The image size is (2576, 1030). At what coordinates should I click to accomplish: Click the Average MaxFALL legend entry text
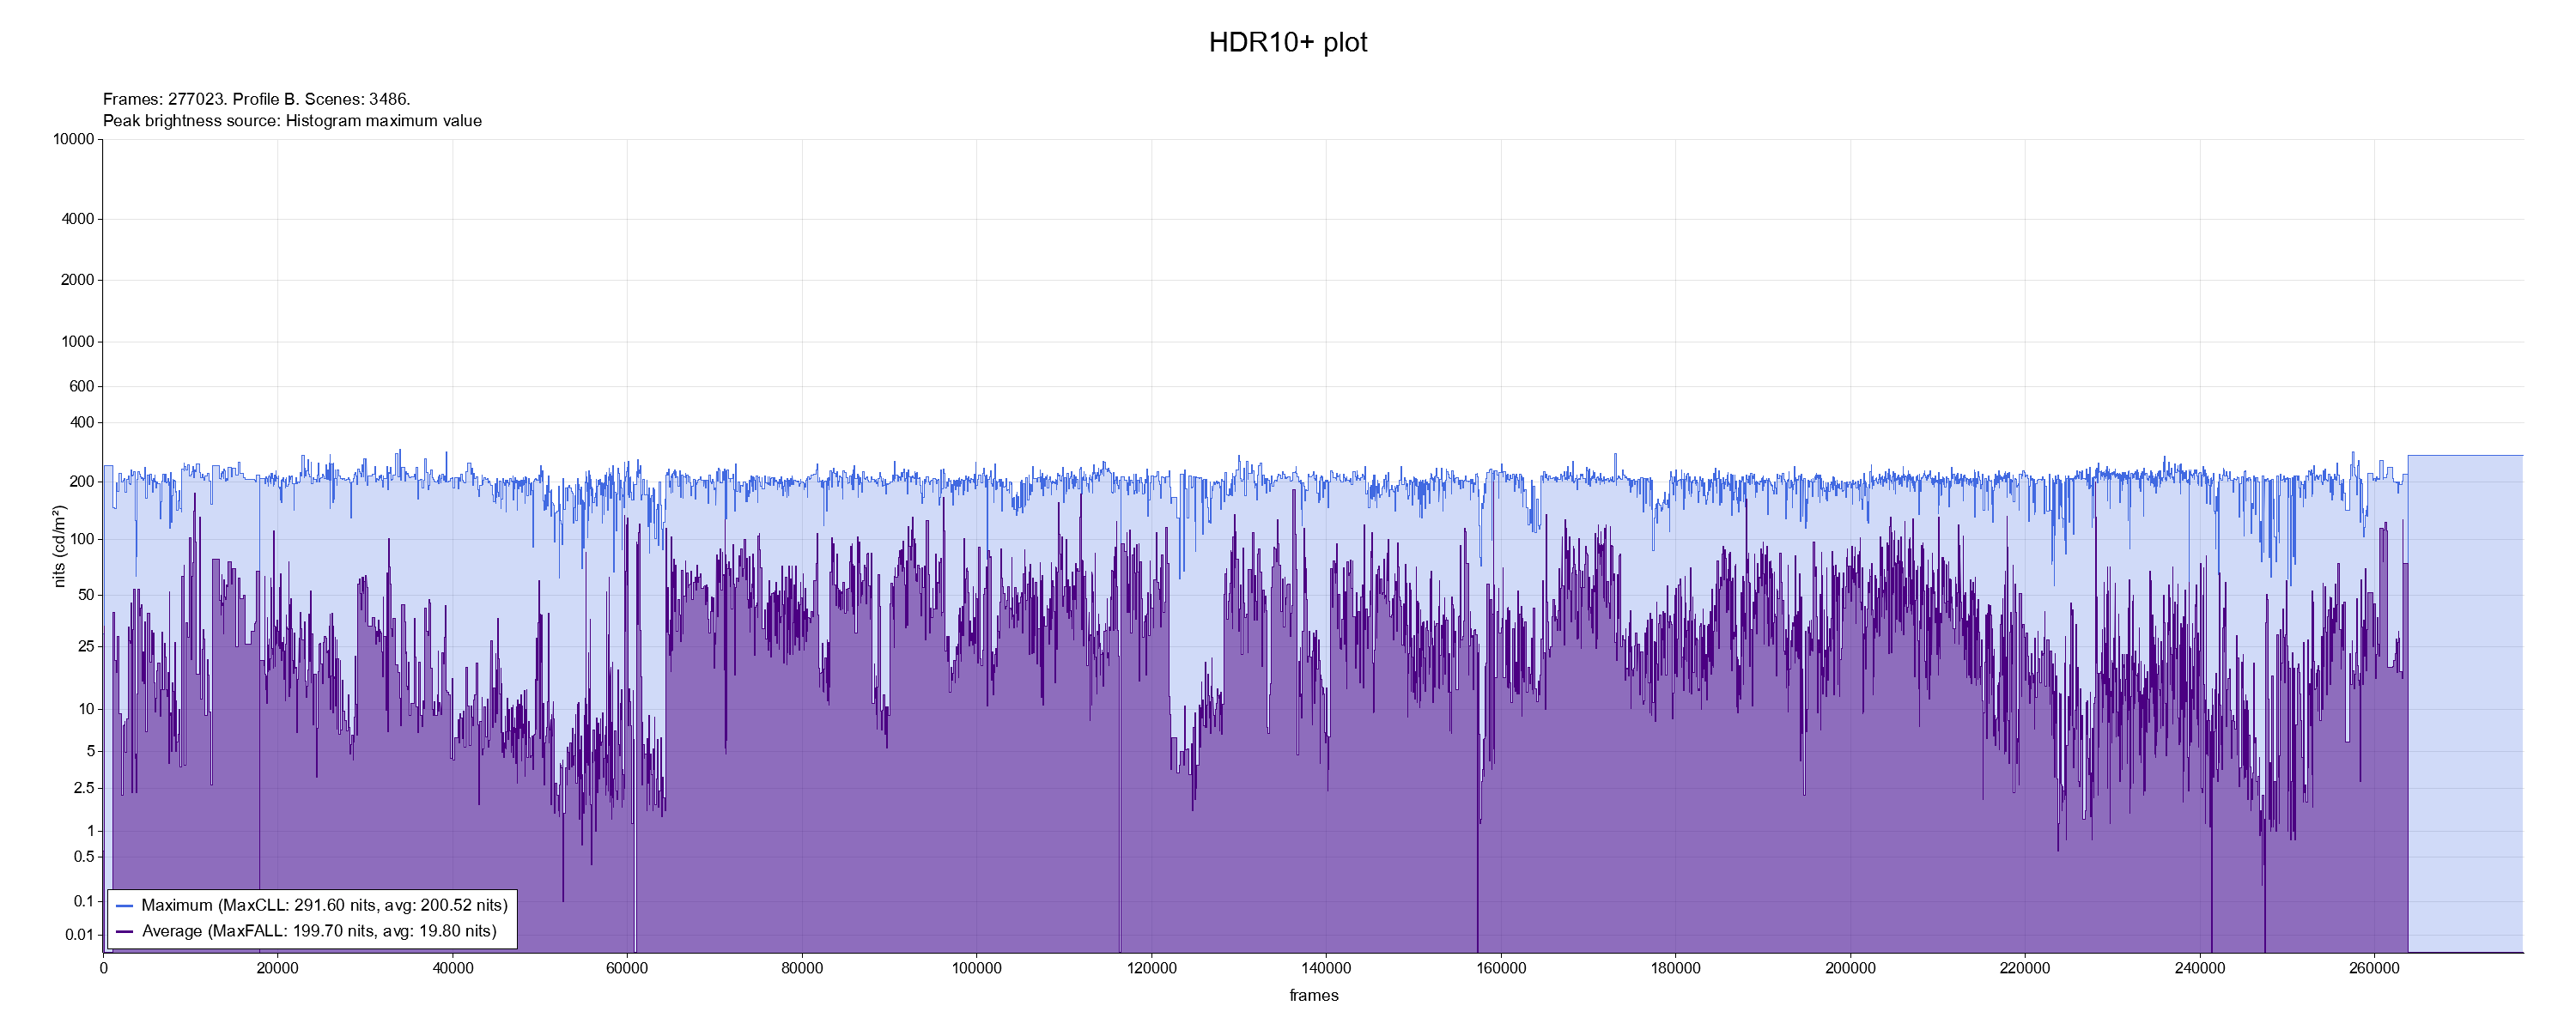click(x=319, y=932)
